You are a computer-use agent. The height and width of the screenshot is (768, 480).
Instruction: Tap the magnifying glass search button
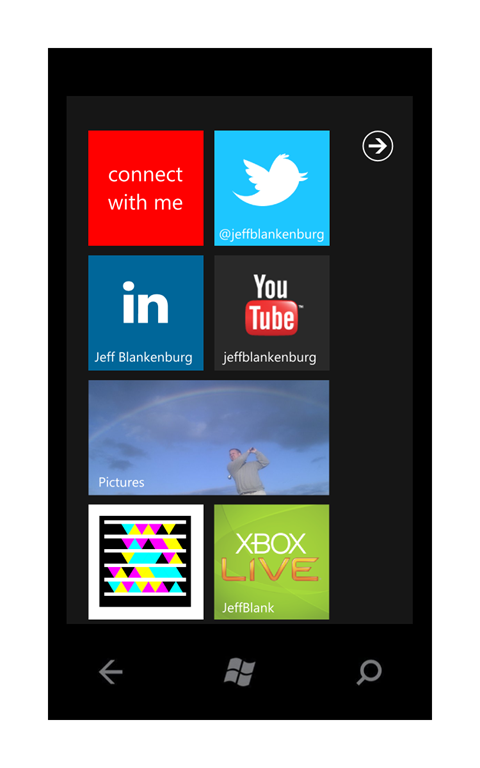[369, 672]
